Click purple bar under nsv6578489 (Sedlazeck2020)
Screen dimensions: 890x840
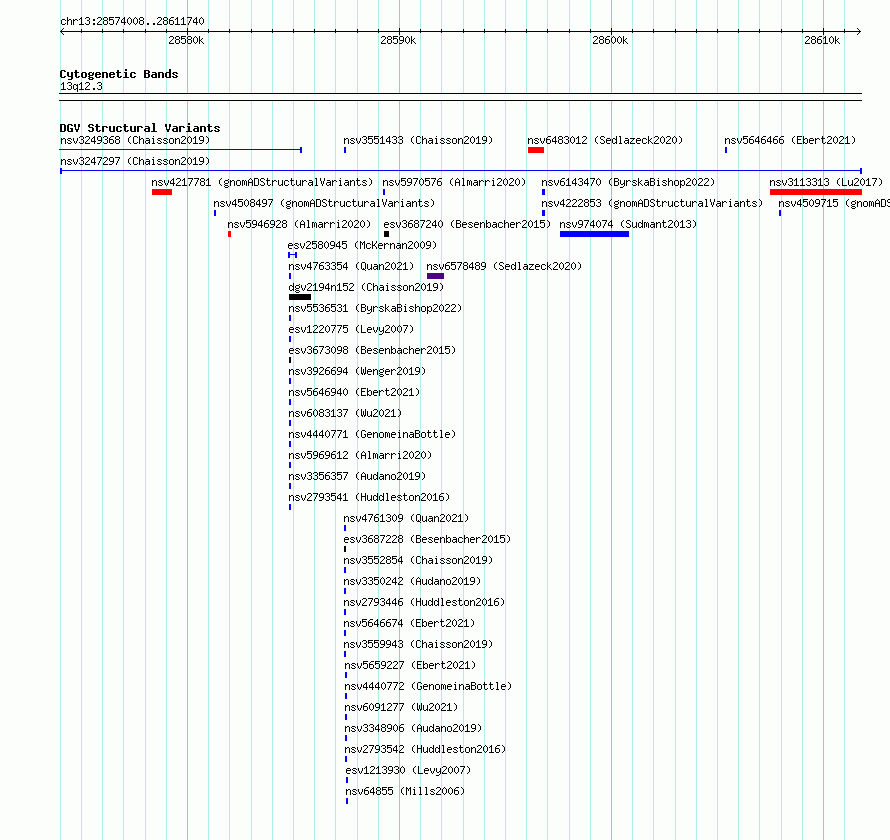tap(435, 276)
